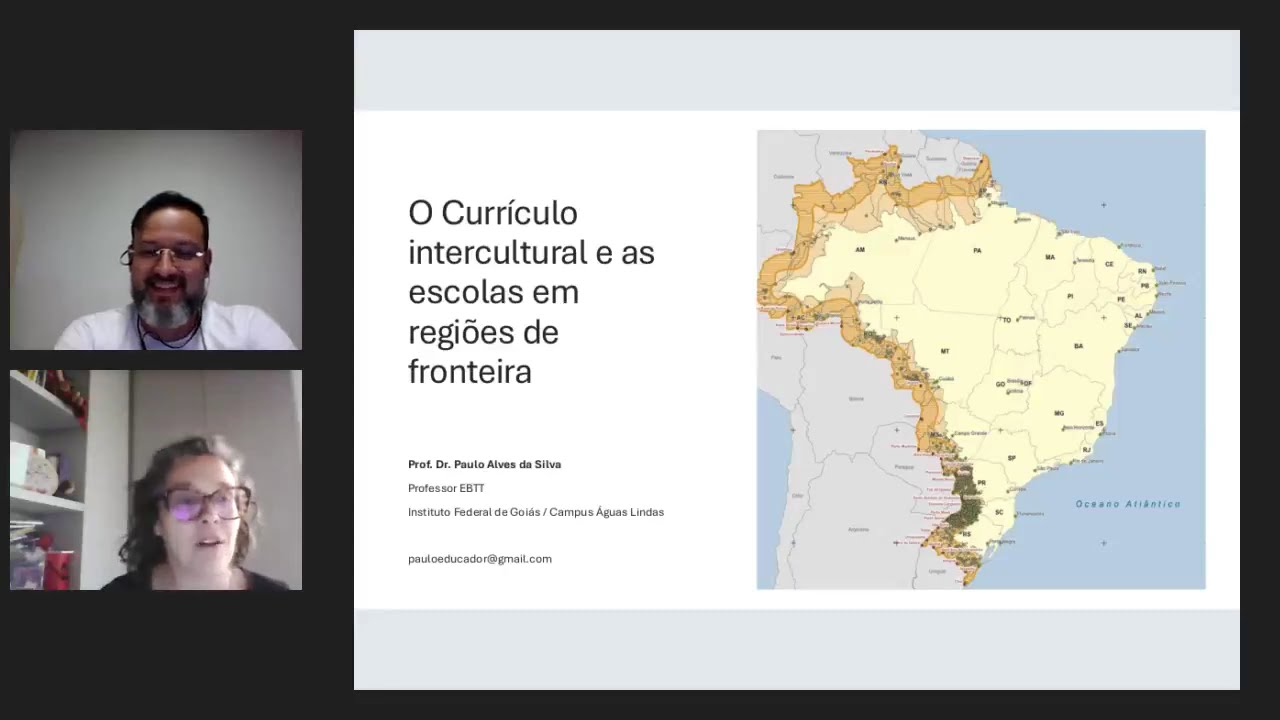Click the 'PA' state label on map
This screenshot has height=720, width=1280.
[x=977, y=250]
